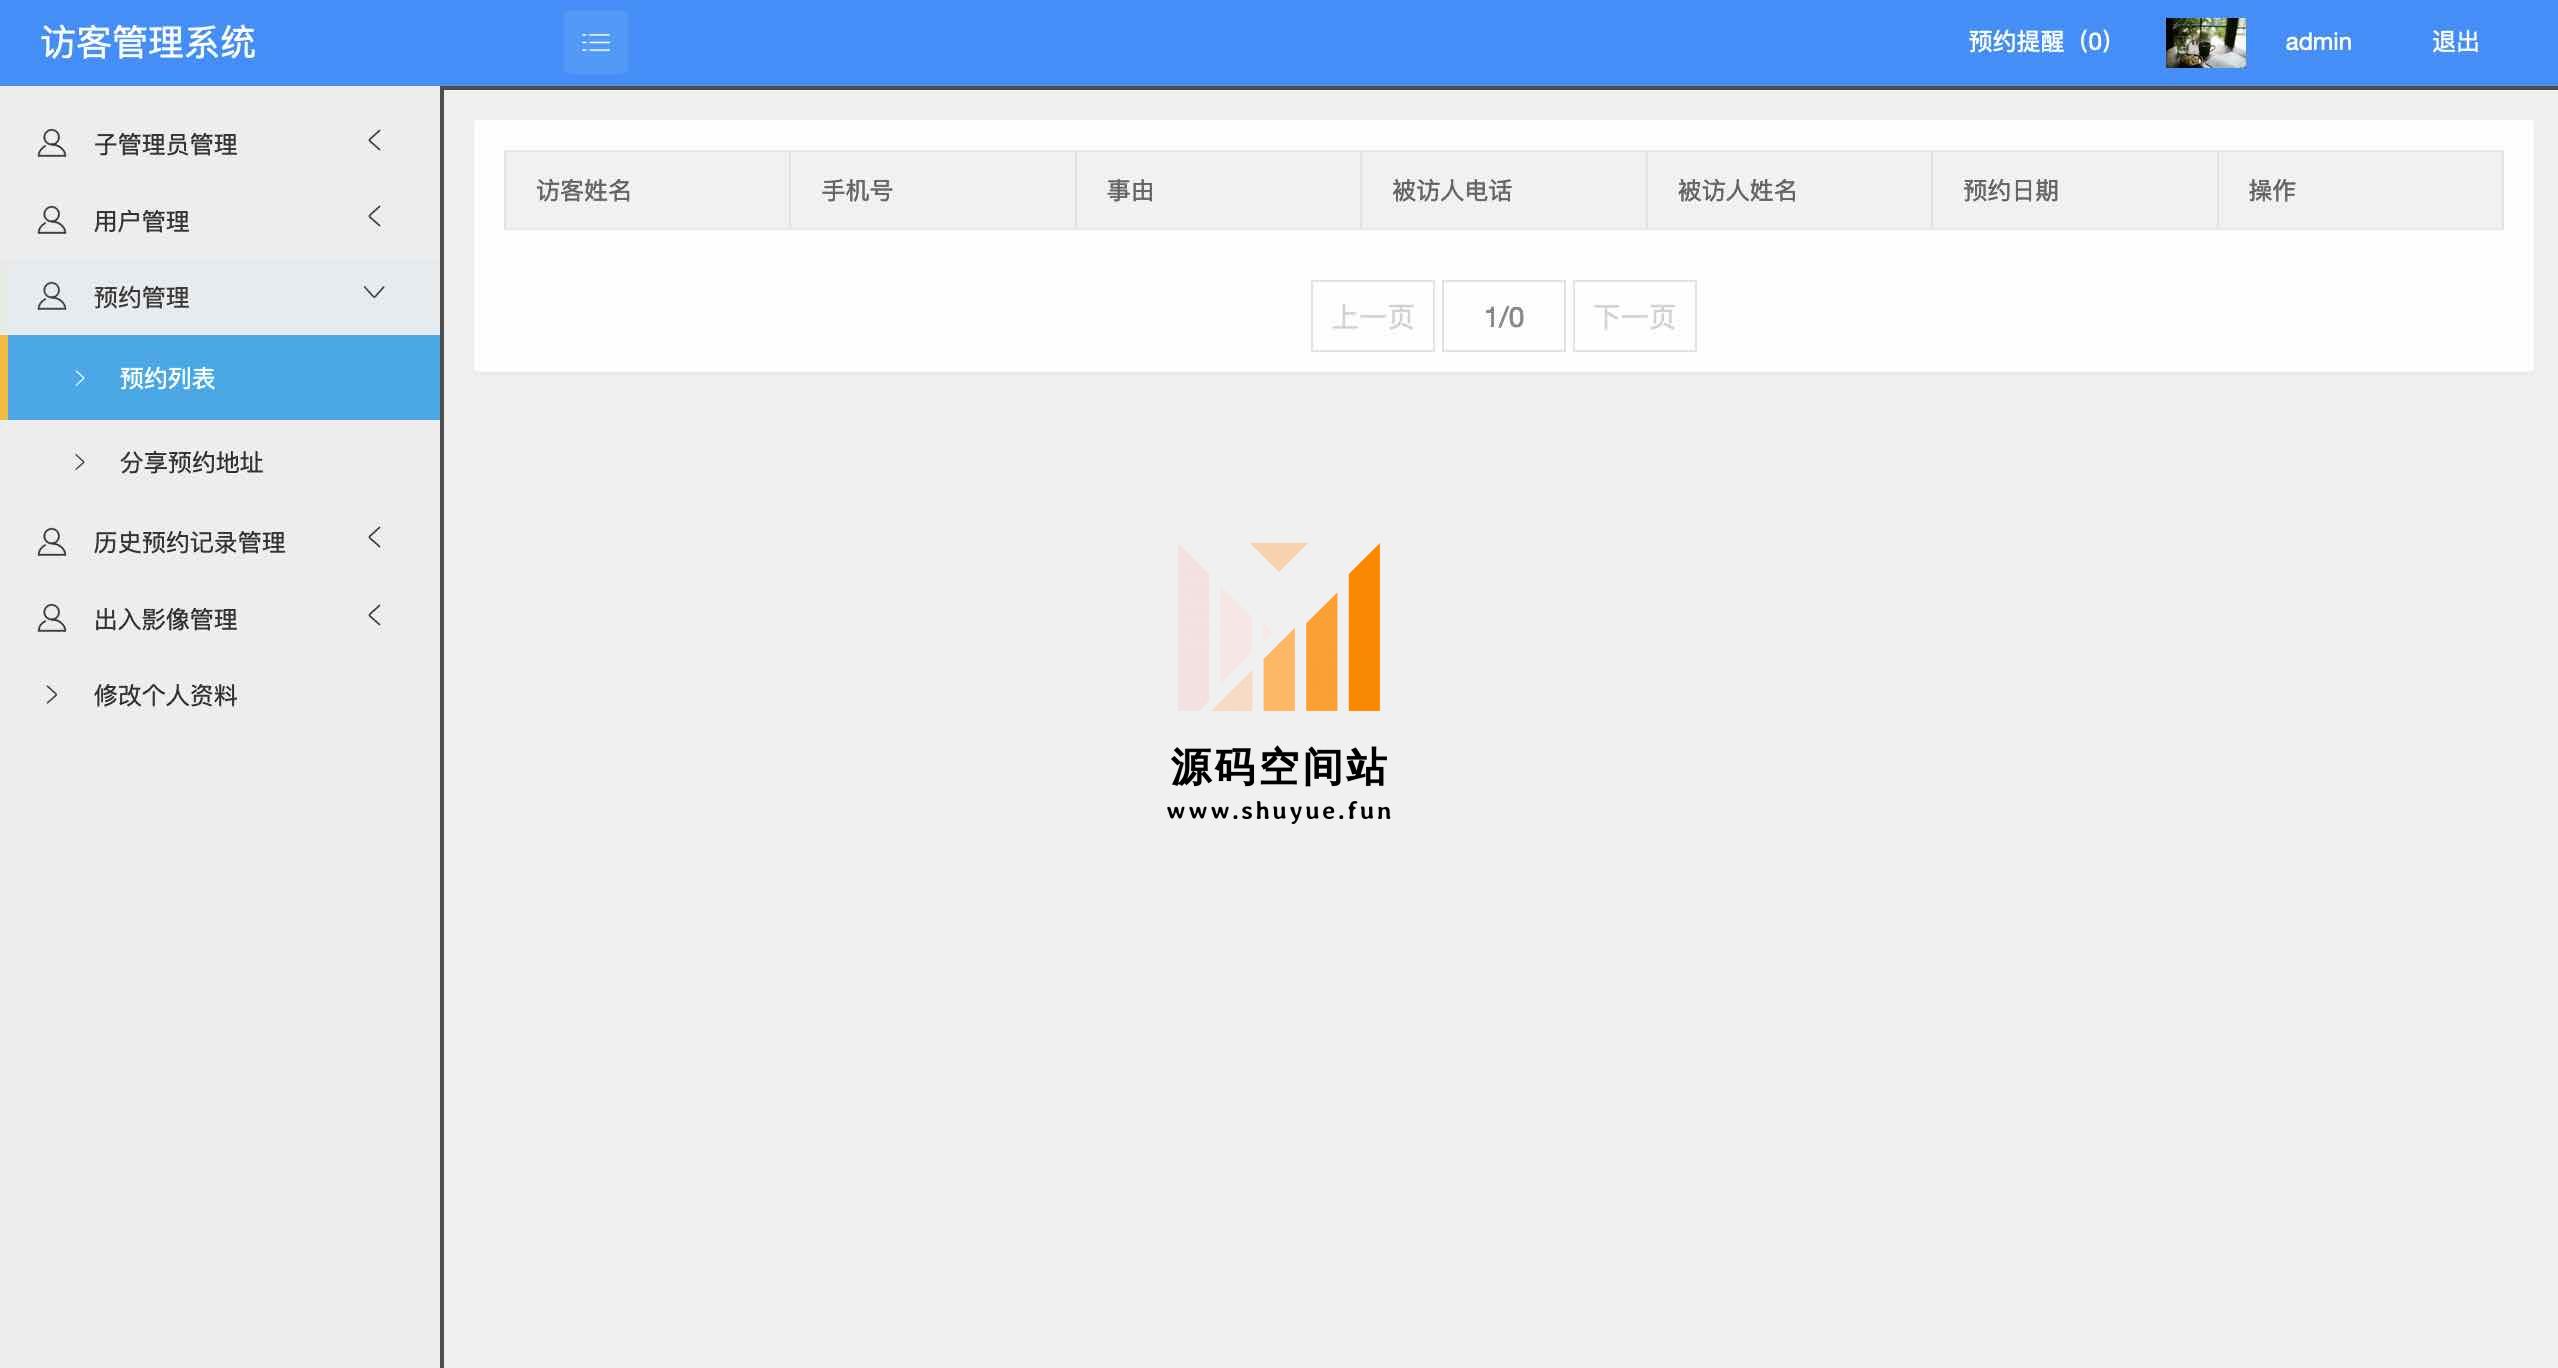Click the arrow icon before 修改个人资料

pos(52,694)
